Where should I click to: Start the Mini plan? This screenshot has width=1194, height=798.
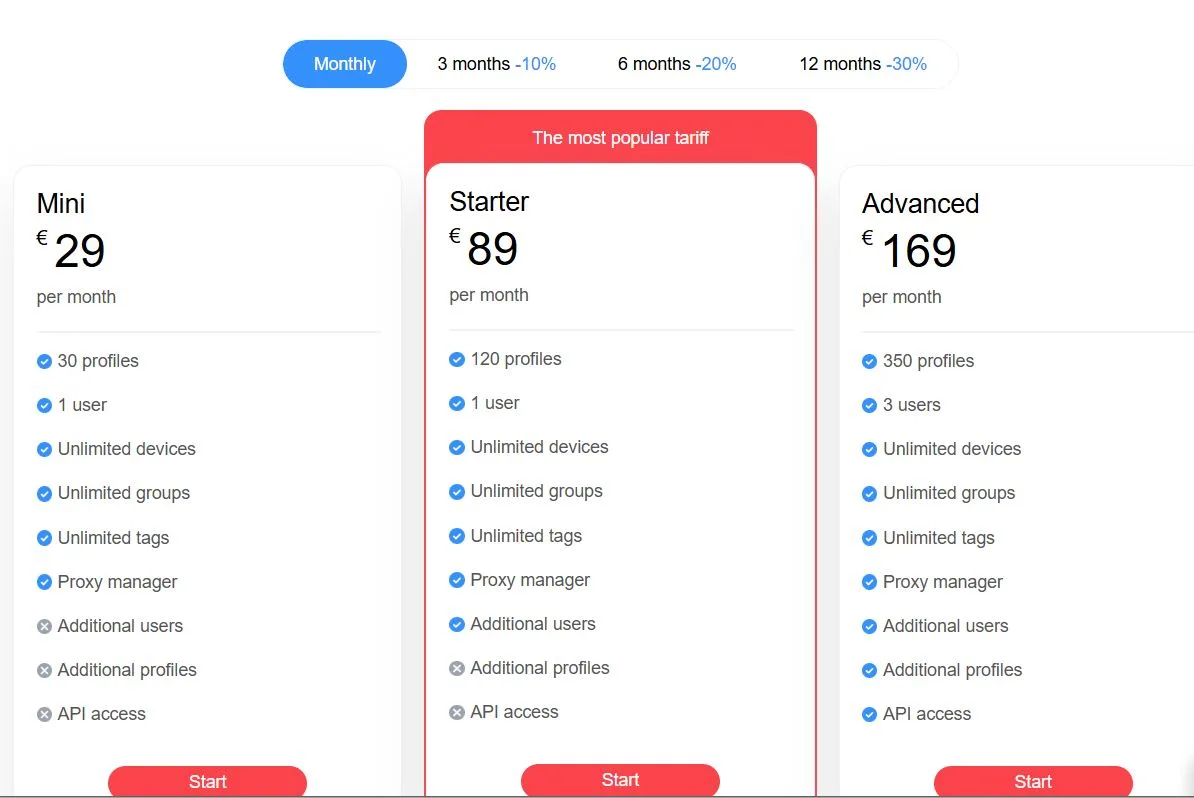[x=207, y=781]
